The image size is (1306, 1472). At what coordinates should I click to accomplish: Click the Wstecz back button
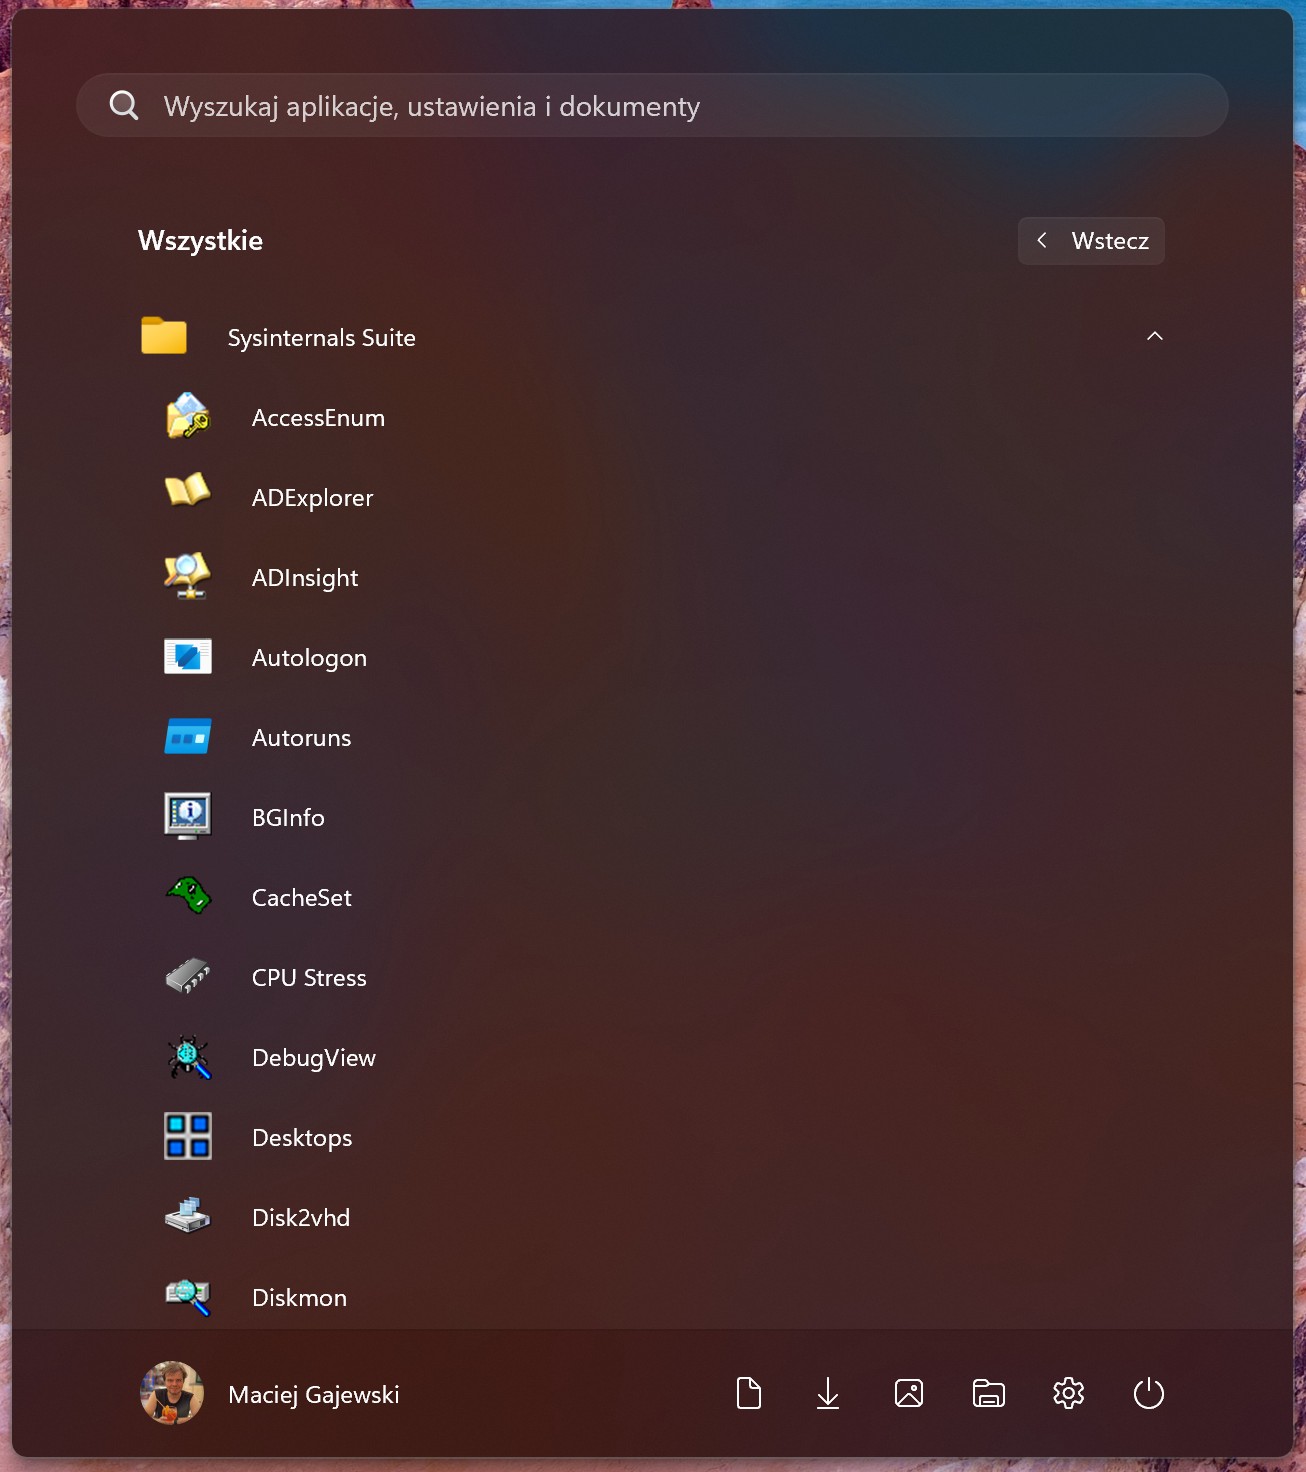point(1091,241)
